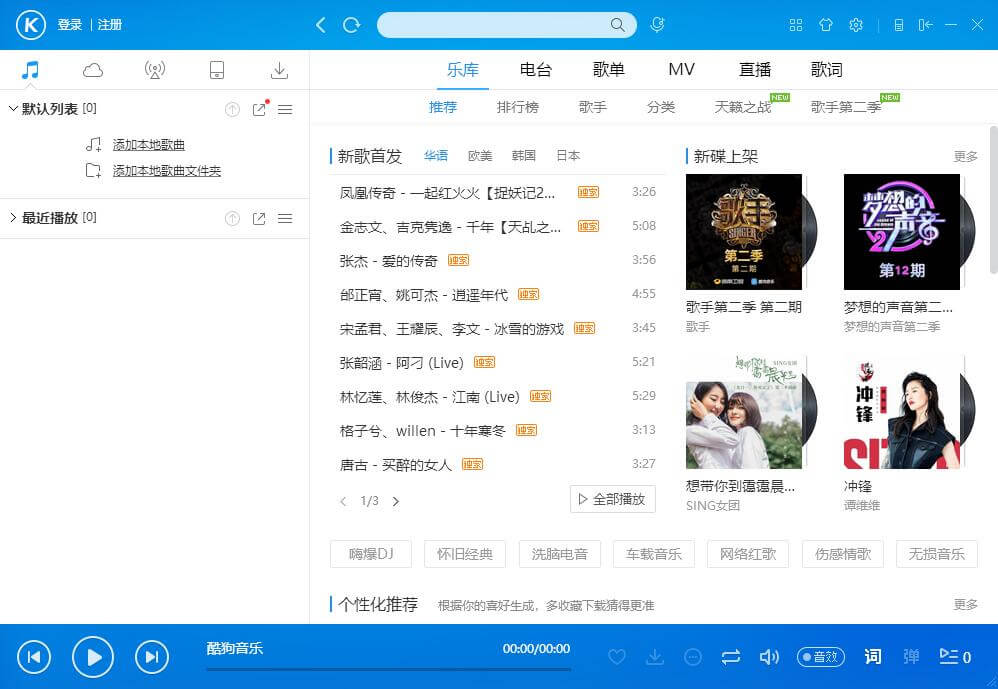
Task: Click upload icon for 默认列表
Action: click(x=232, y=109)
